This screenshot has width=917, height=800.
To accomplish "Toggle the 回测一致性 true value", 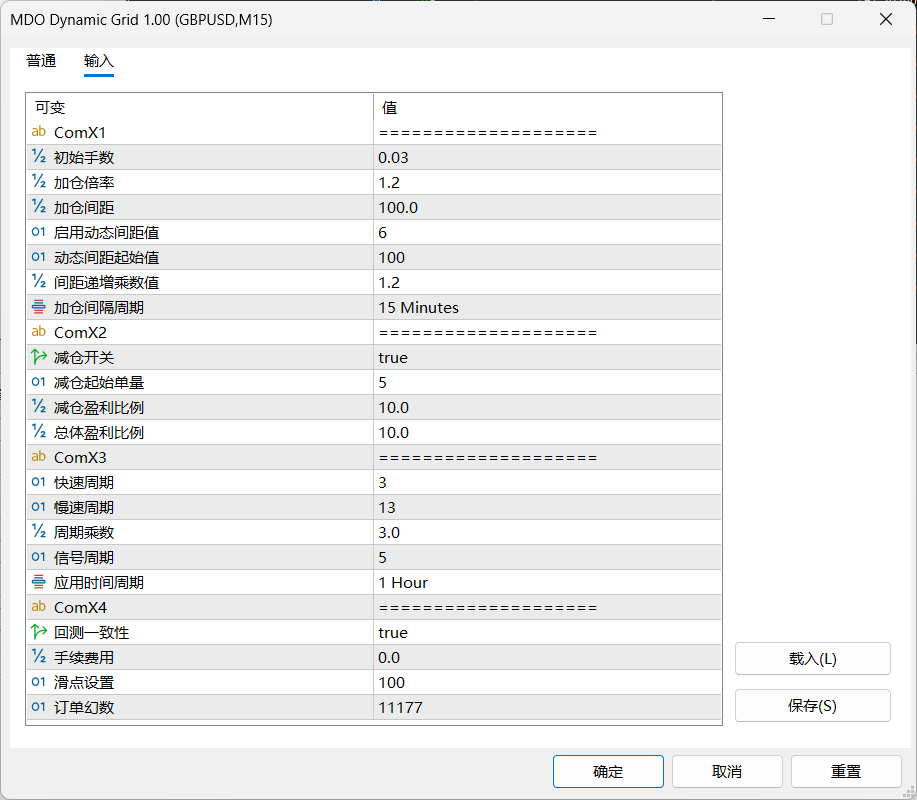I will coord(547,632).
